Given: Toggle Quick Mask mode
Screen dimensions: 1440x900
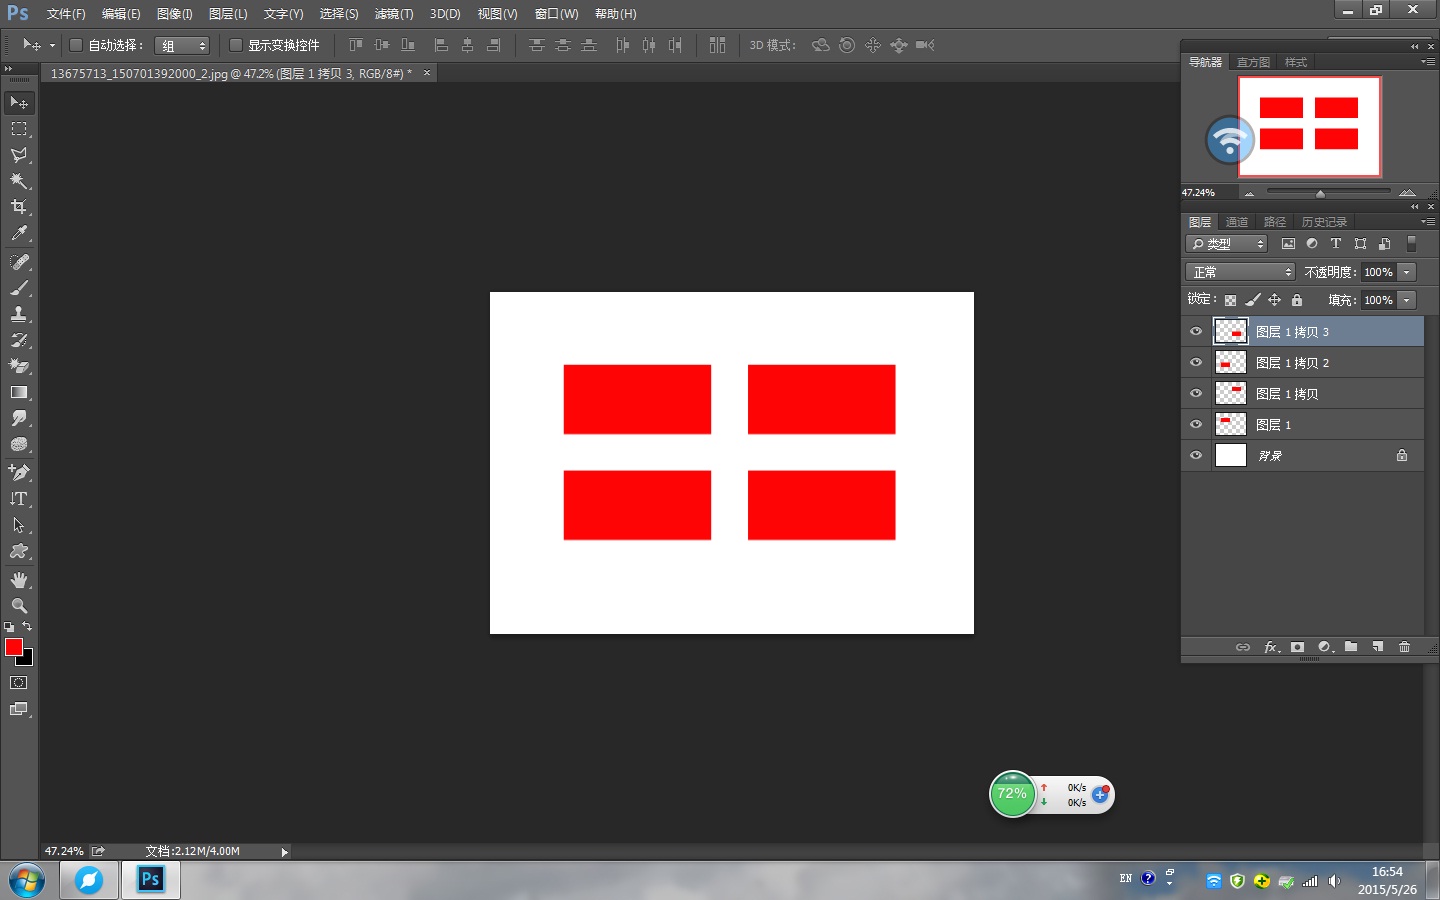Looking at the screenshot, I should (19, 683).
